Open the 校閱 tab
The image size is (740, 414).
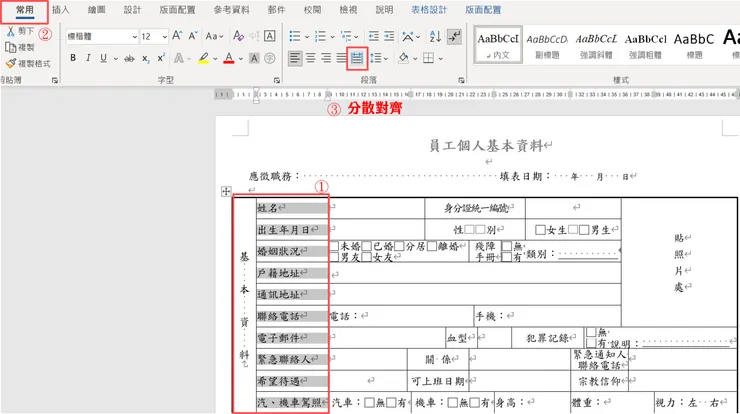tap(312, 10)
